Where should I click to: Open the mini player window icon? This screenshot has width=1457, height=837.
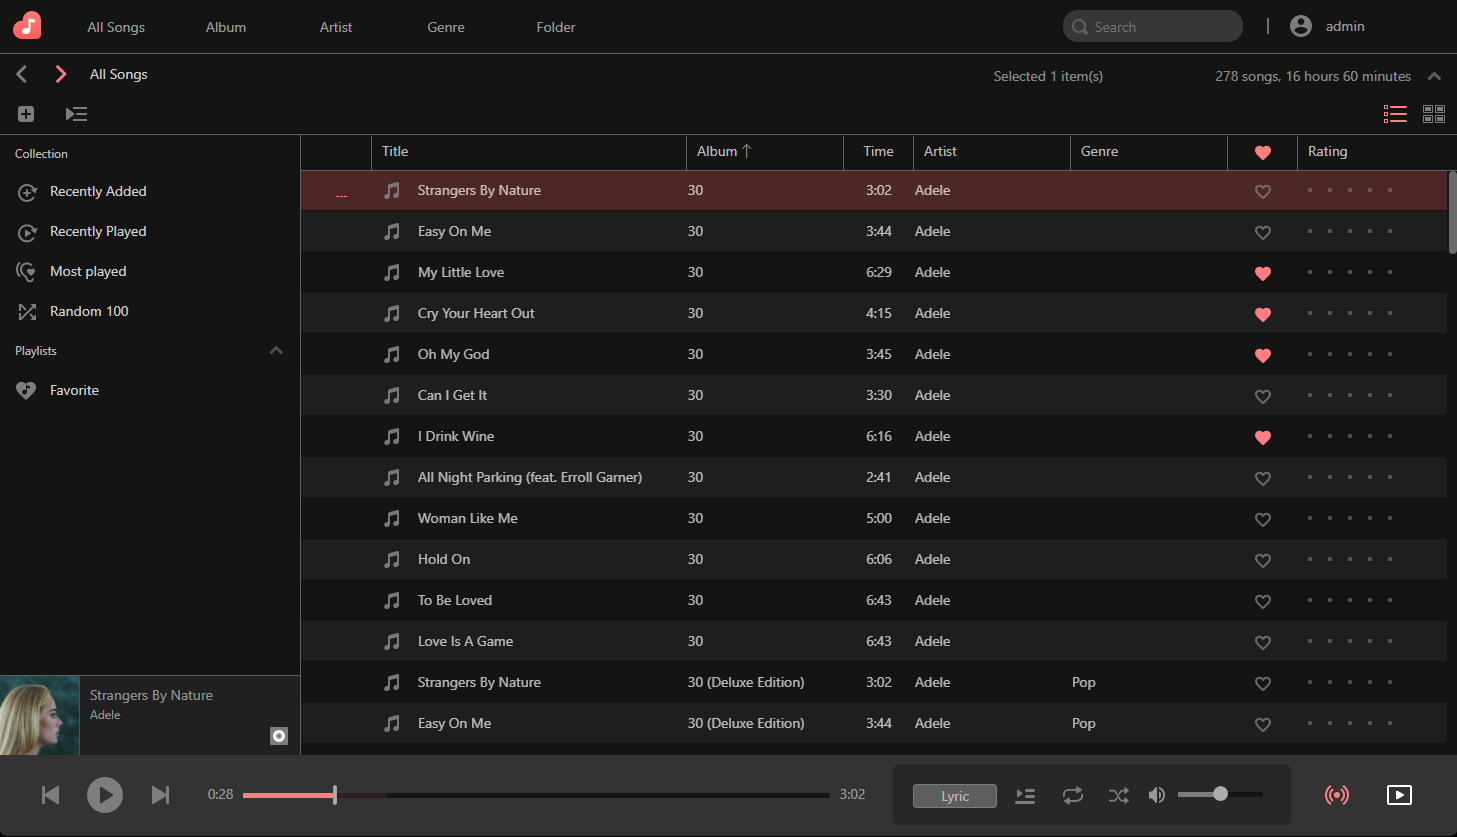point(1399,795)
